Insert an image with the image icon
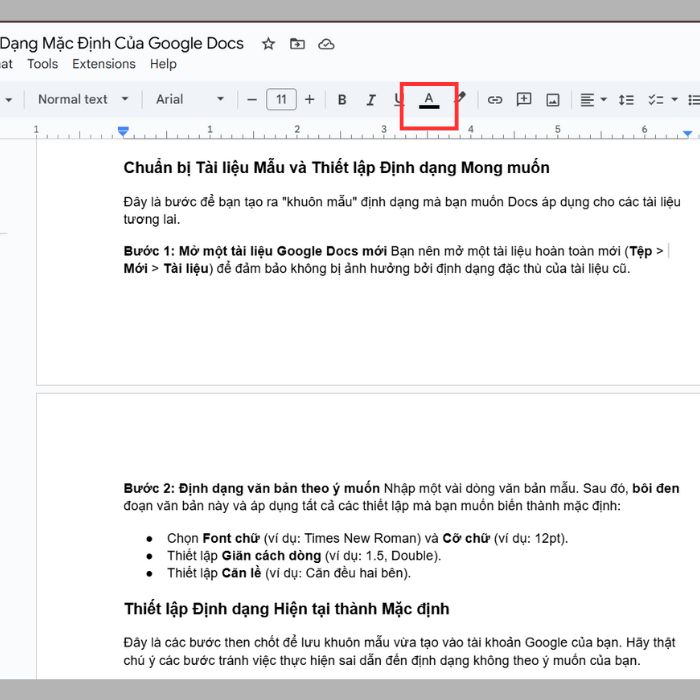This screenshot has width=700, height=700. (x=553, y=100)
